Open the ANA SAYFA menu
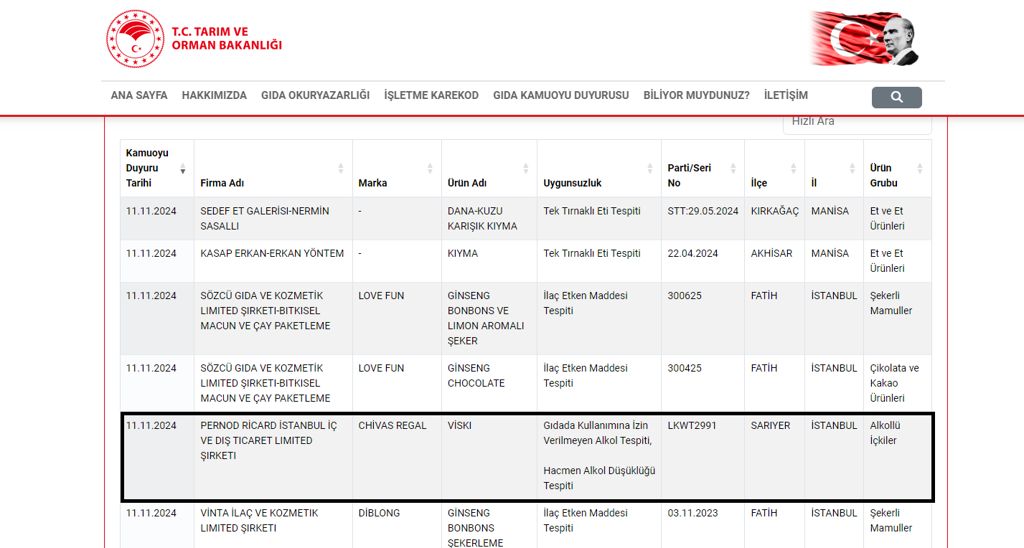1024x548 pixels. point(139,95)
